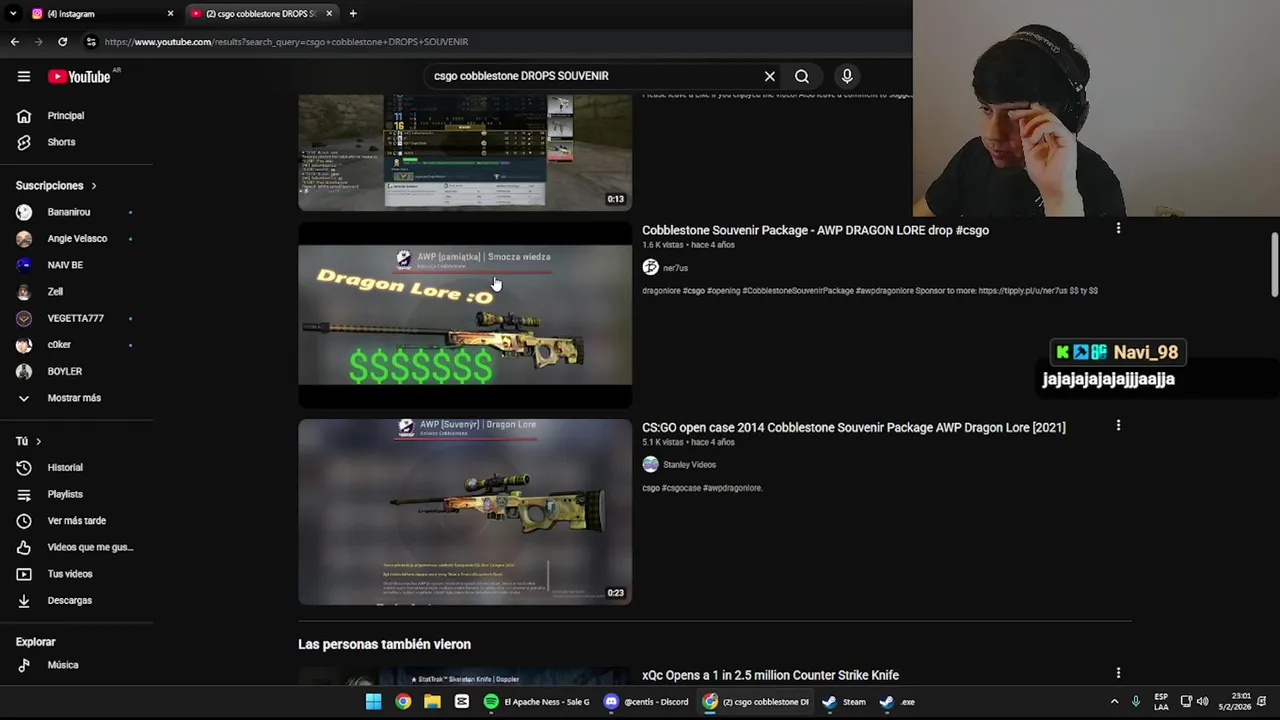Open the Cobblestone Souvenir Package AWP DRAGON LORE title

pos(815,230)
